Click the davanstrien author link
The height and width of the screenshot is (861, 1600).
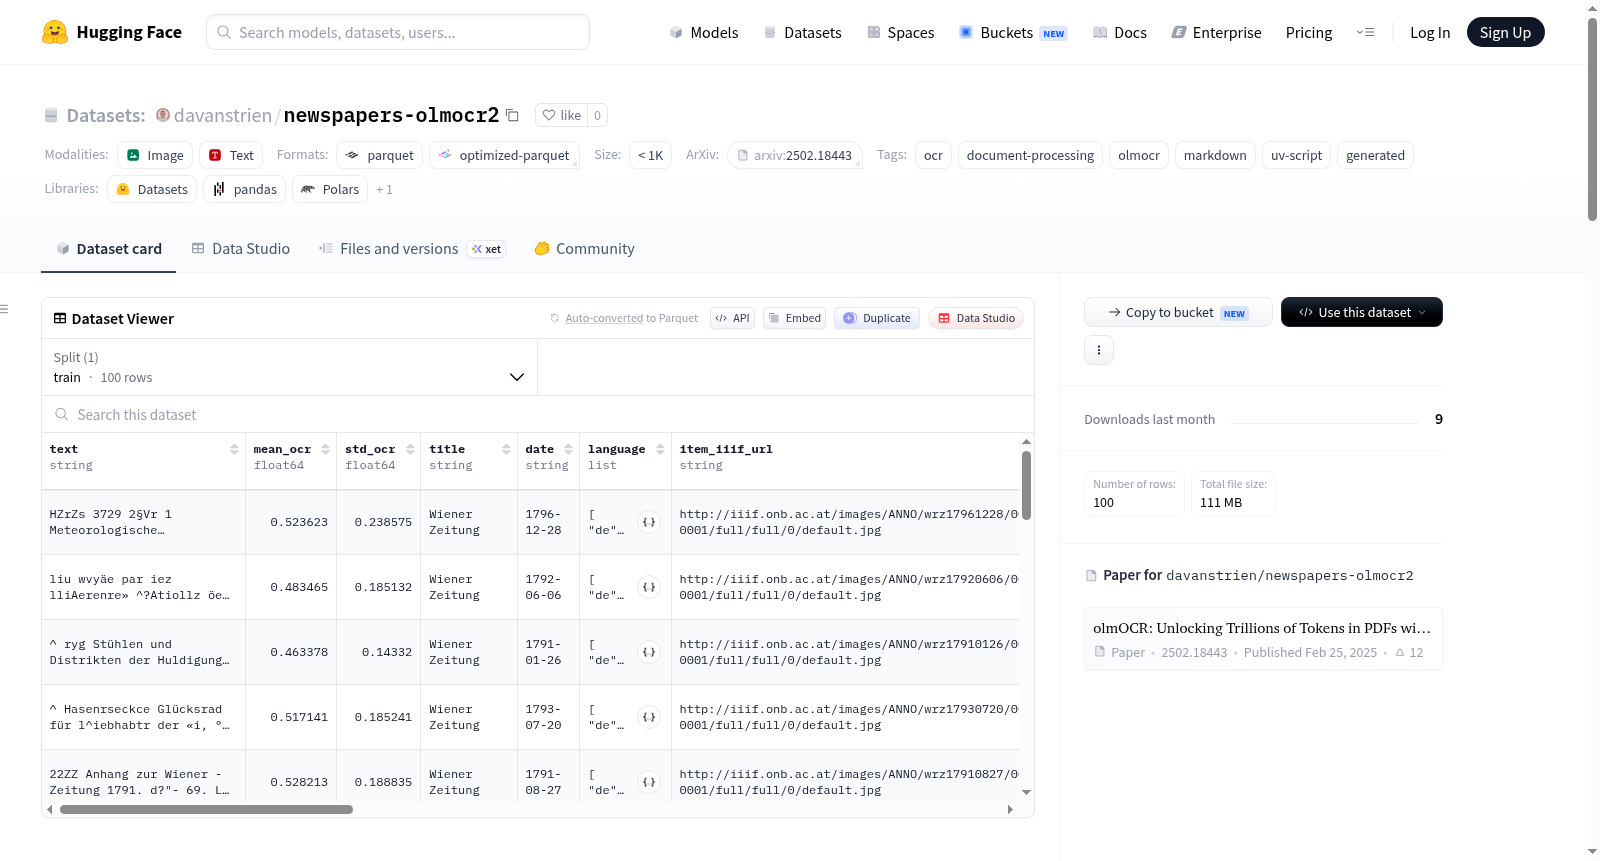pos(222,115)
